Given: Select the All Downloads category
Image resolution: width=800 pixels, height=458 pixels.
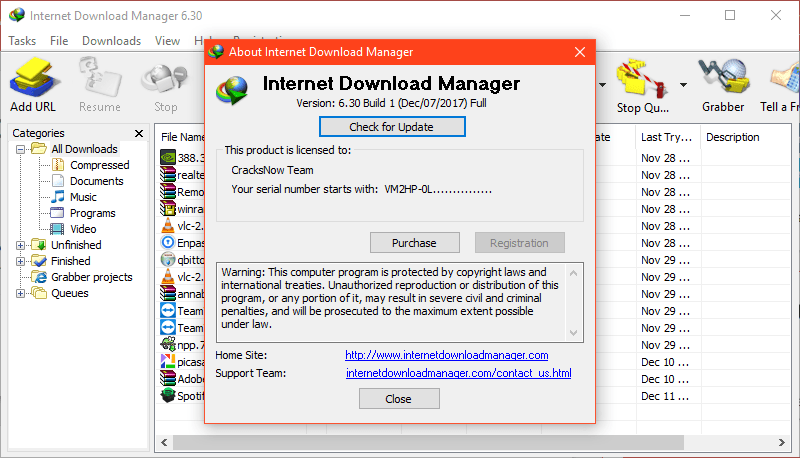Looking at the screenshot, I should click(x=84, y=149).
